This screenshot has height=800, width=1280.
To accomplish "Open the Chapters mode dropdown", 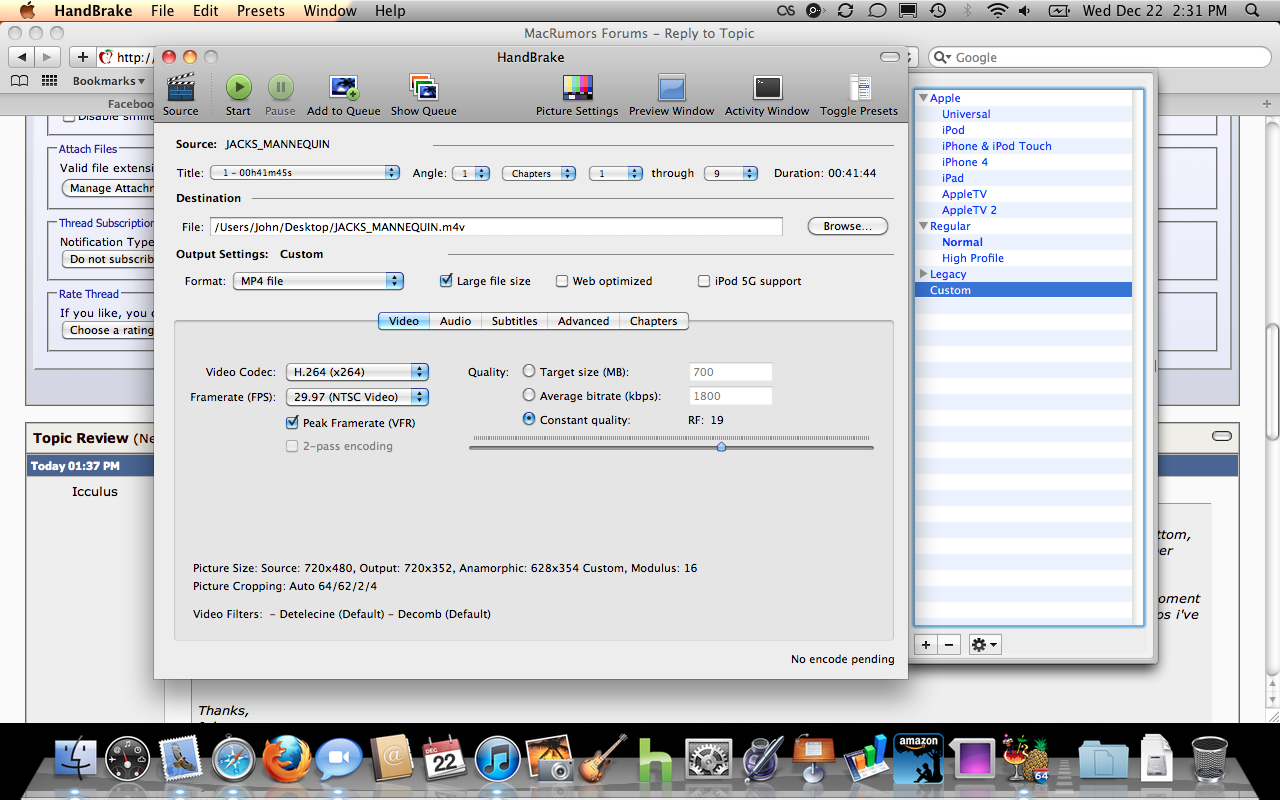I will coord(539,173).
